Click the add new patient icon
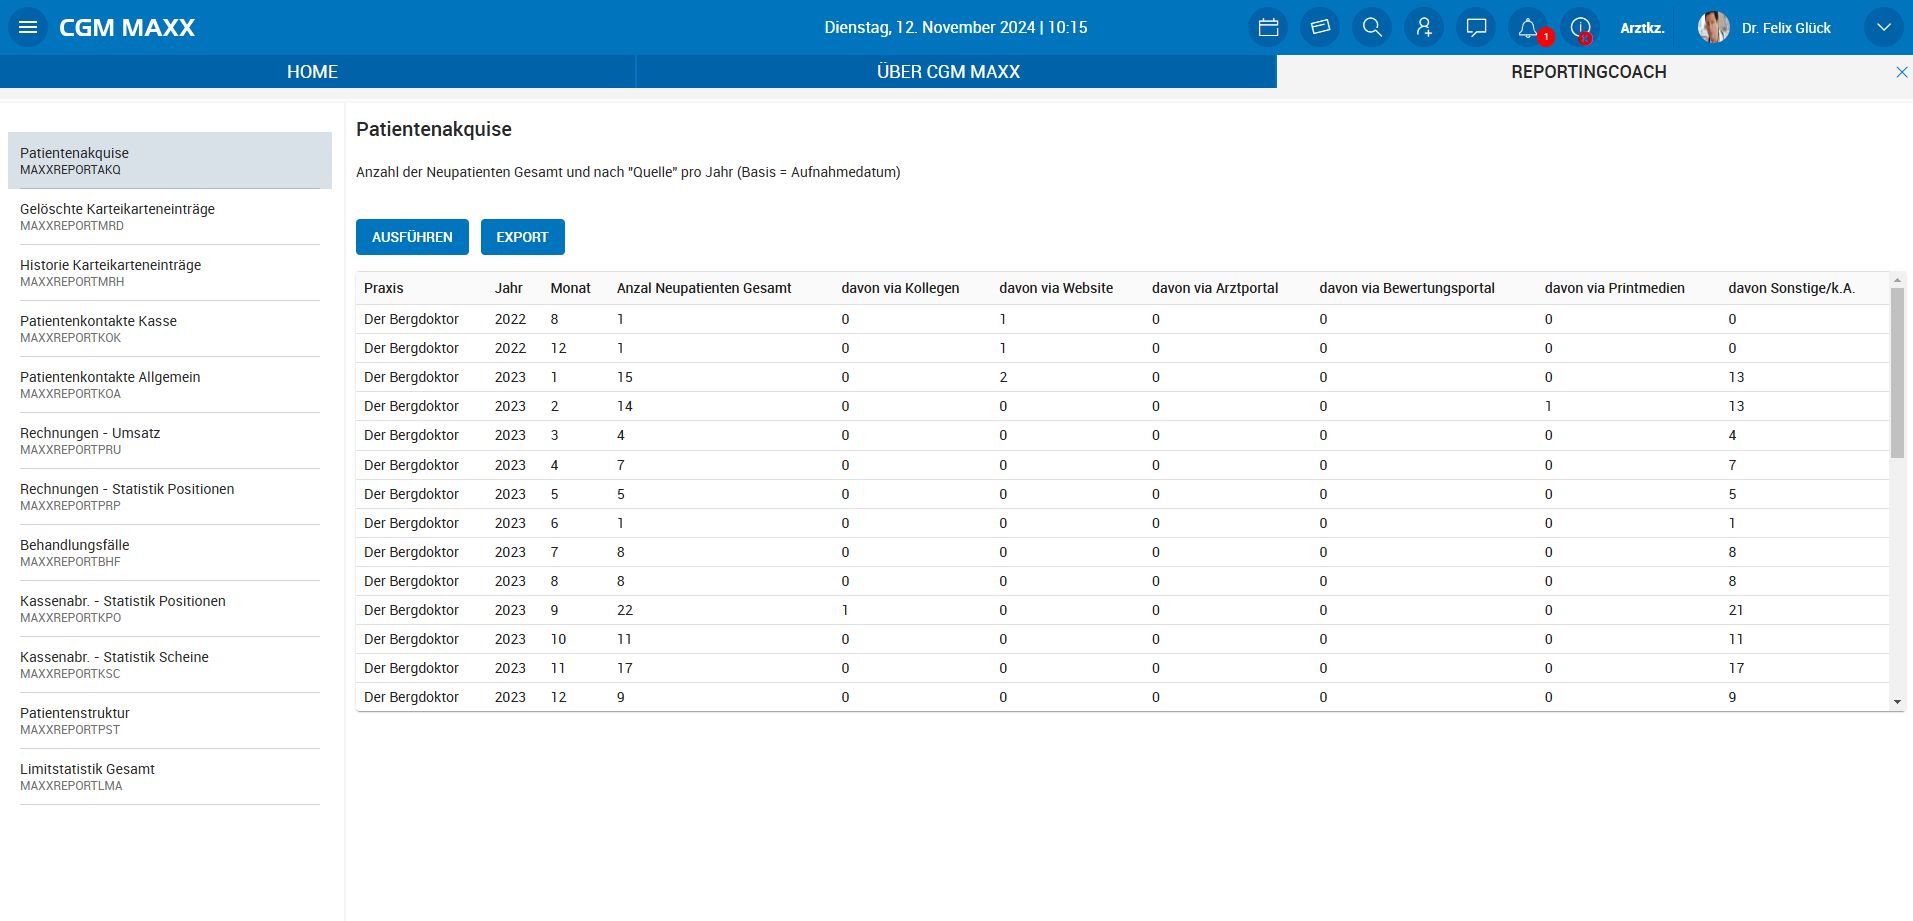This screenshot has height=921, width=1913. (x=1424, y=27)
